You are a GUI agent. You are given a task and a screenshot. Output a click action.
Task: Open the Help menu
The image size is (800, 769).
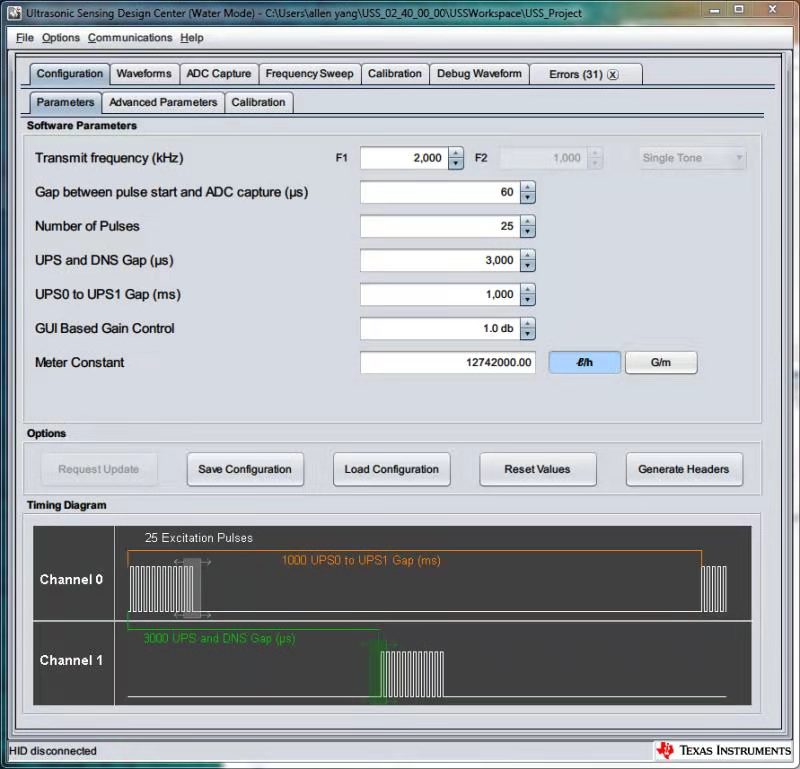click(x=192, y=38)
